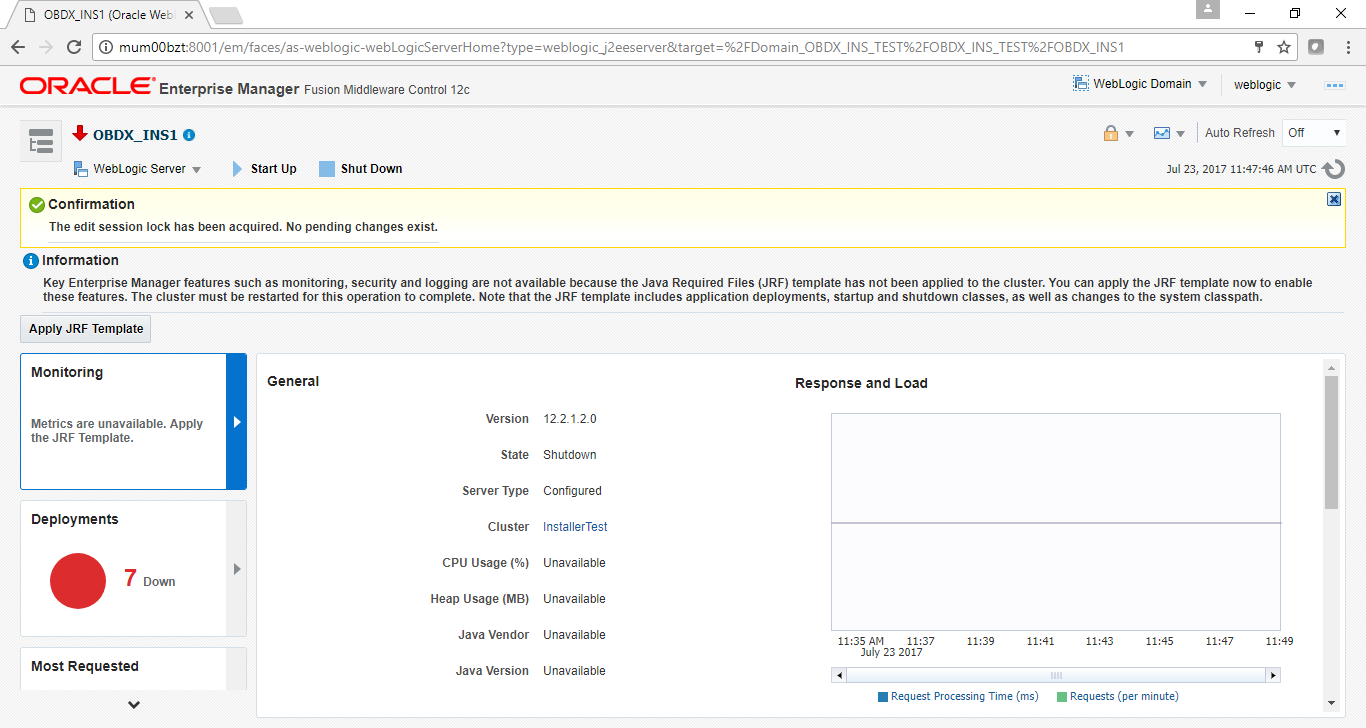Open the OBDX_INS1 information icon
The width and height of the screenshot is (1366, 728).
tap(189, 135)
